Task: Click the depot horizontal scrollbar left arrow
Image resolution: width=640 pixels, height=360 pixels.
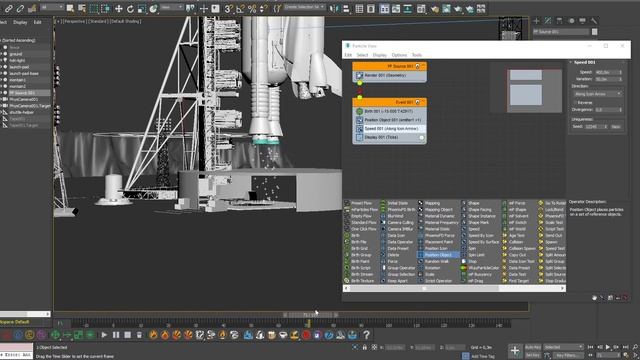Action: 347,288
